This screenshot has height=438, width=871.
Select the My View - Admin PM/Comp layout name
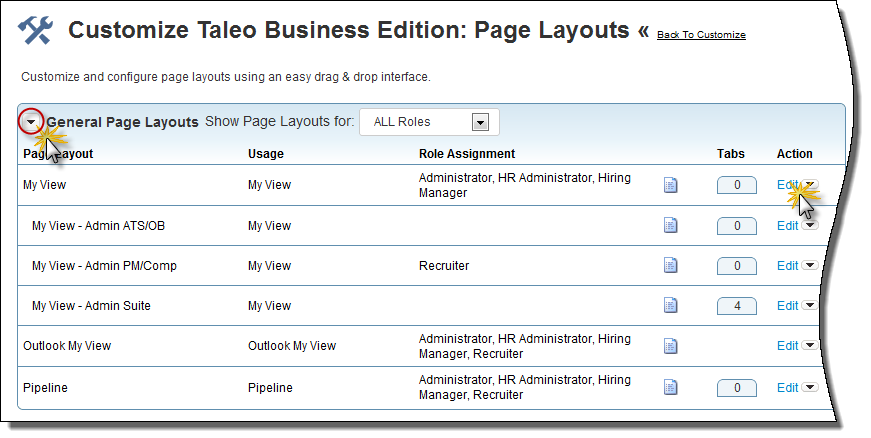(x=104, y=266)
